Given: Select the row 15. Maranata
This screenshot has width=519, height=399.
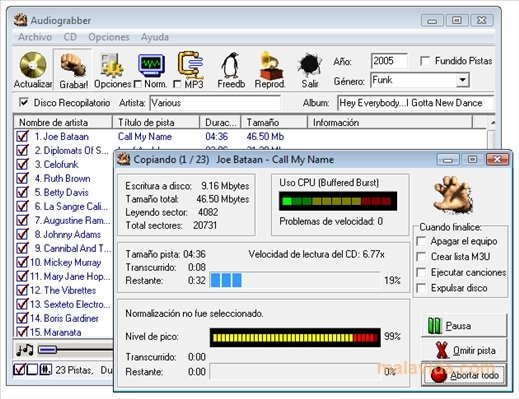Looking at the screenshot, I should click(55, 332).
